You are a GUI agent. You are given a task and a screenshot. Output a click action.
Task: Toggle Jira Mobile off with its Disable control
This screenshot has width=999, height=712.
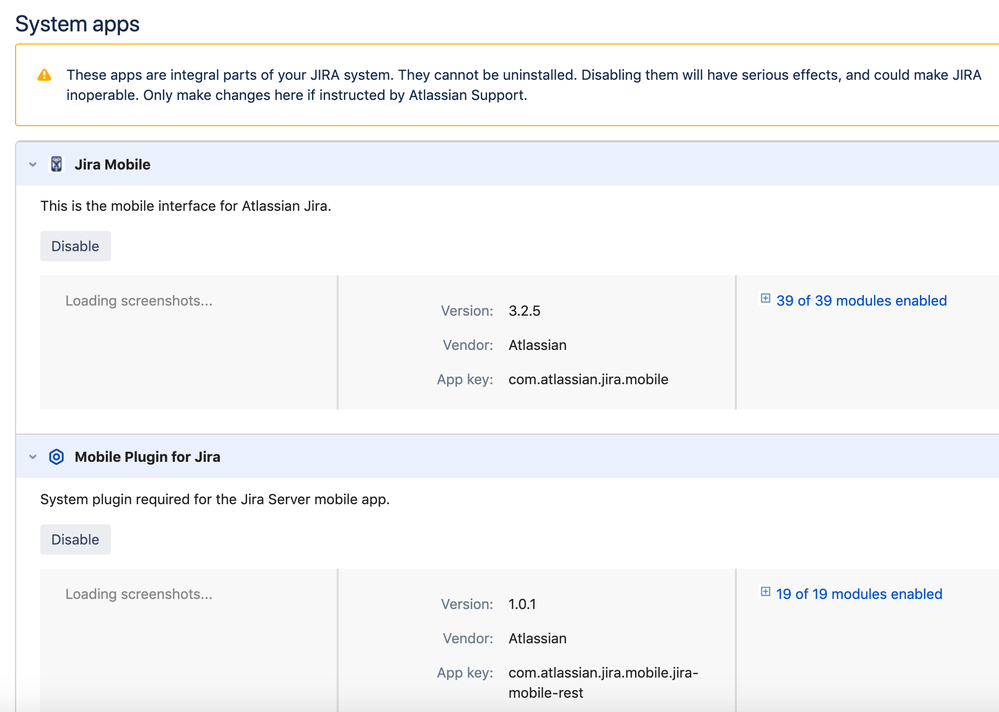click(75, 245)
